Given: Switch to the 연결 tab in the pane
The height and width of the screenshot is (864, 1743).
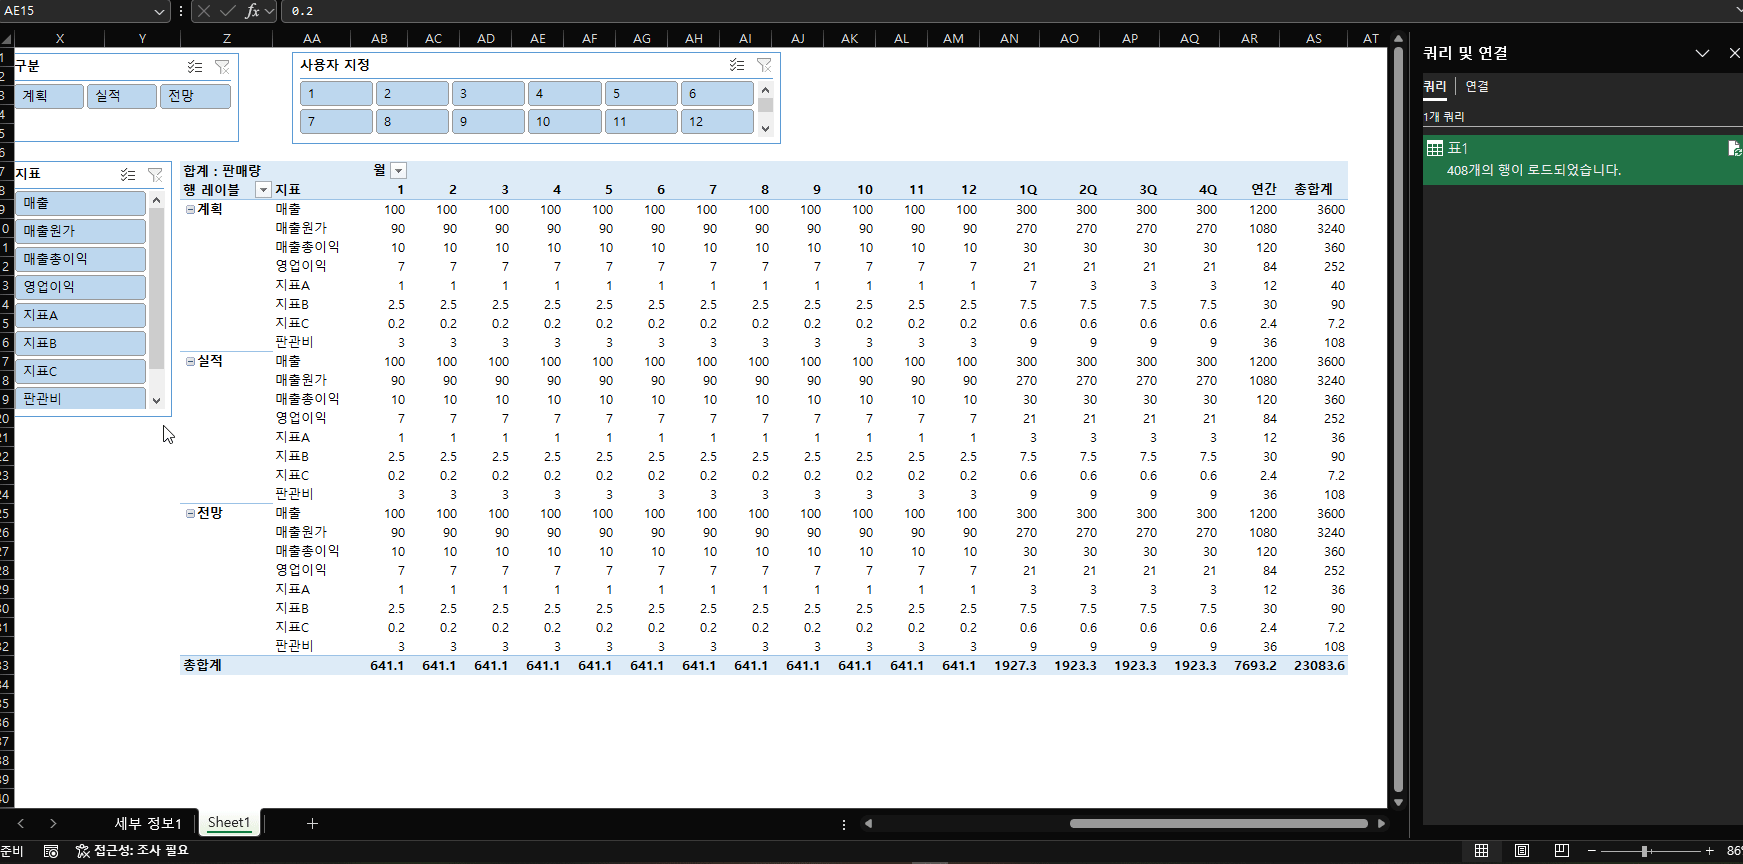Looking at the screenshot, I should pos(1477,87).
